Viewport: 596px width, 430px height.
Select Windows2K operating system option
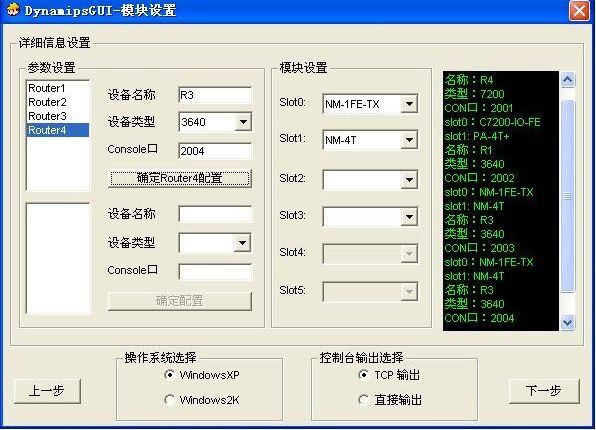202,400
